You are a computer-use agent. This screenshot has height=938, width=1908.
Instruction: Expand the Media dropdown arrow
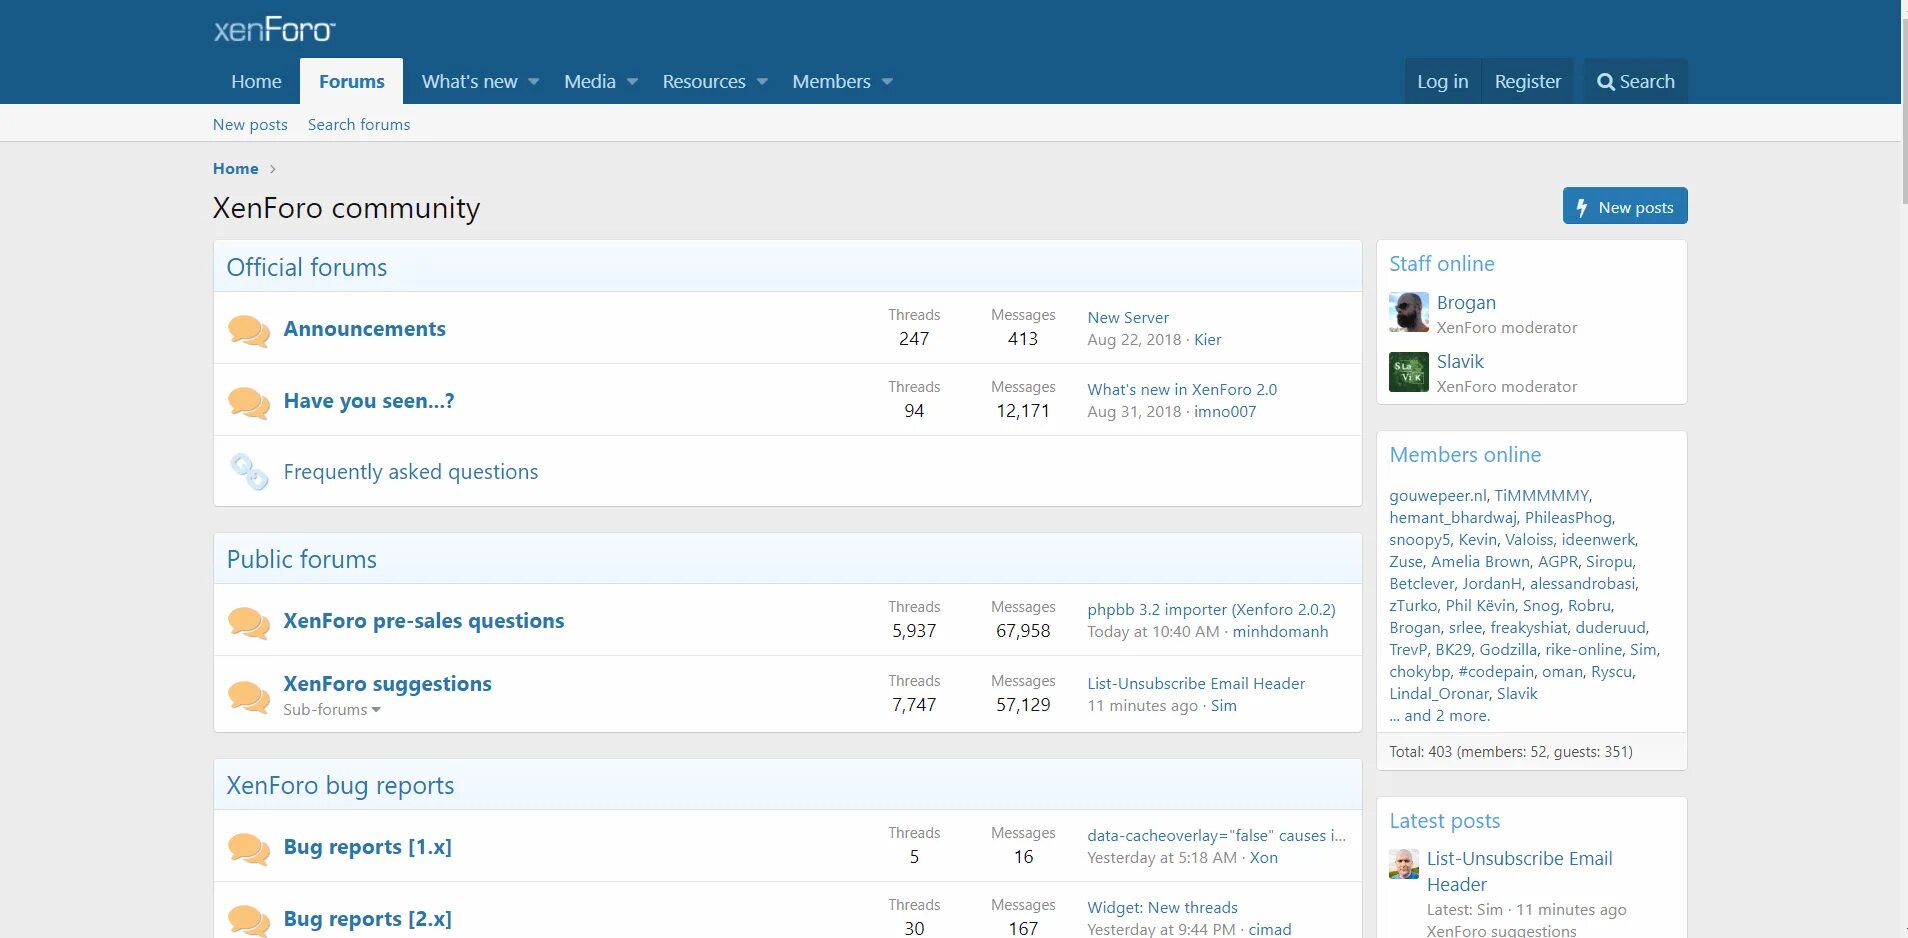632,82
